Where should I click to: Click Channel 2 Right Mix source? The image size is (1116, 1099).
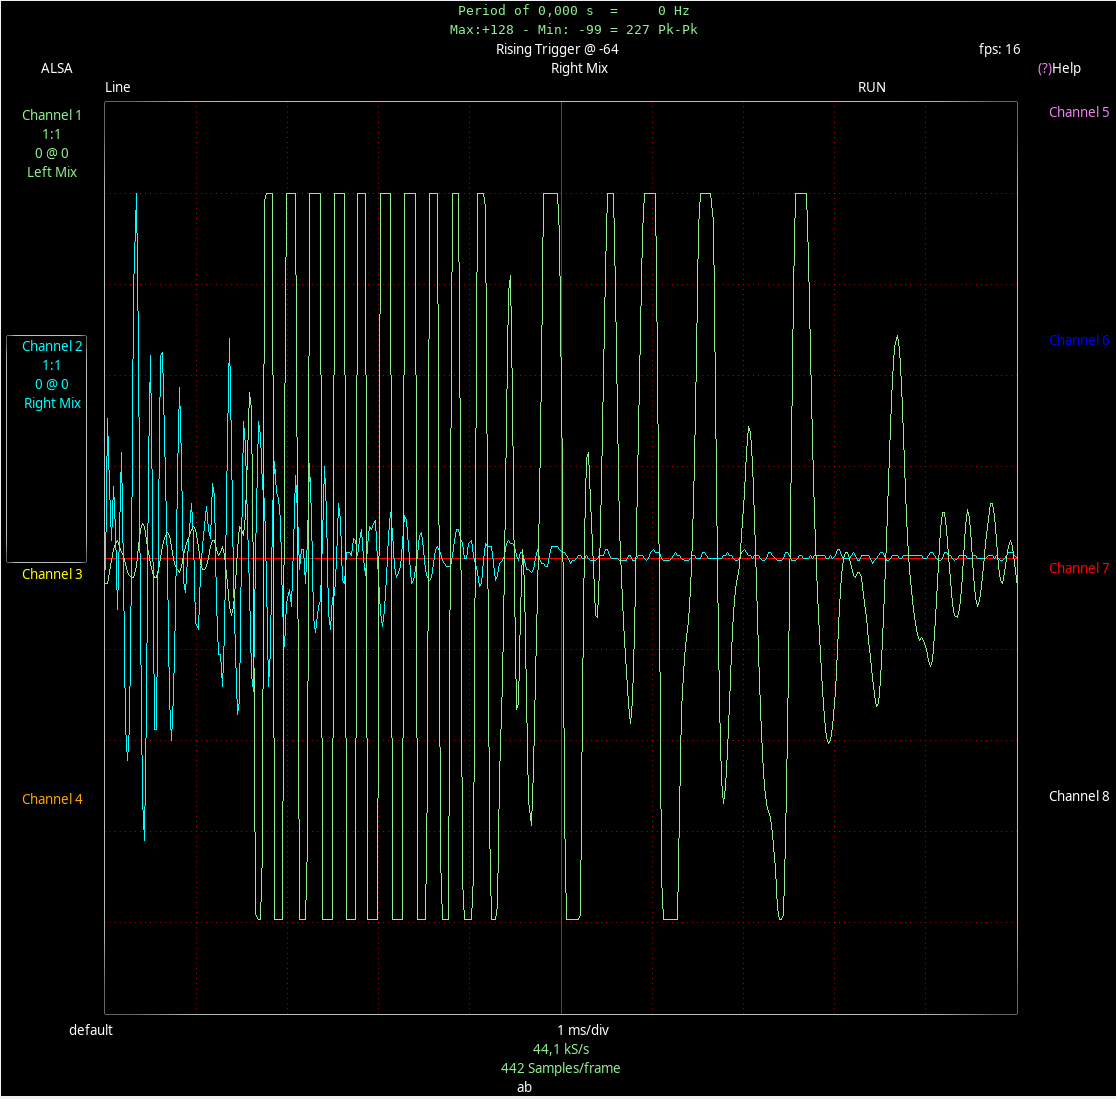(x=53, y=404)
